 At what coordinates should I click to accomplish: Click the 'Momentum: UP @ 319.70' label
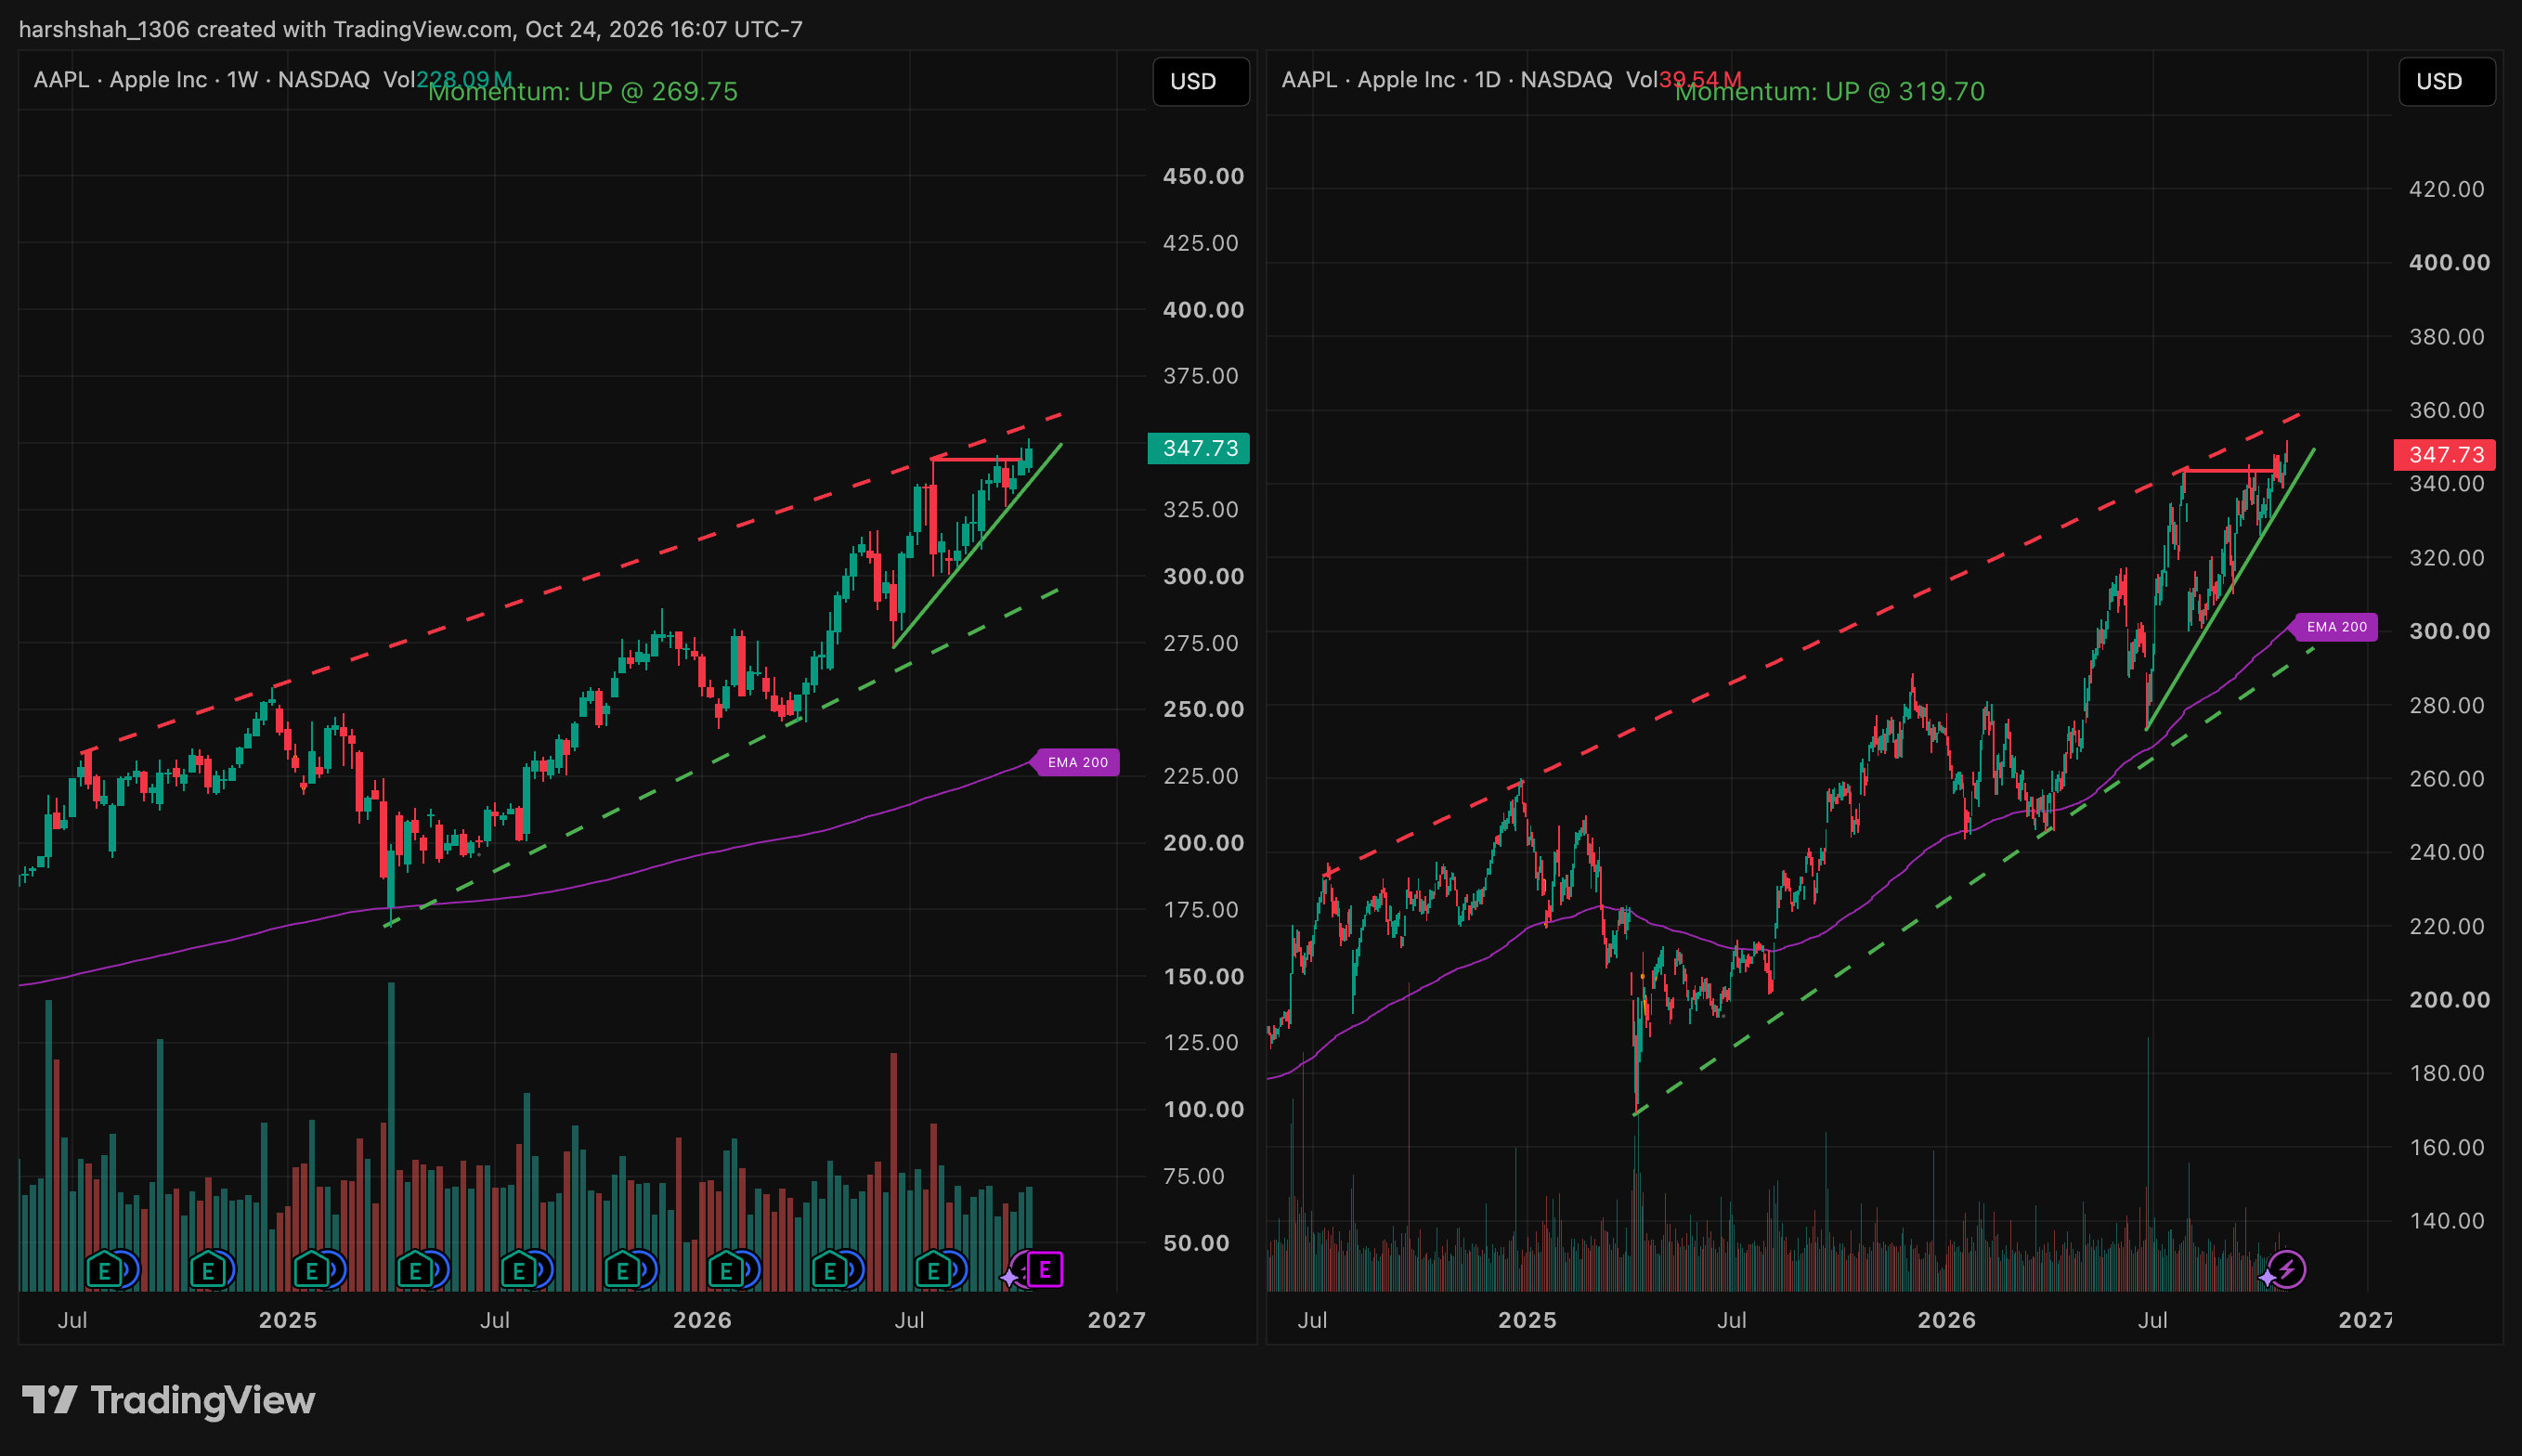[x=1830, y=92]
